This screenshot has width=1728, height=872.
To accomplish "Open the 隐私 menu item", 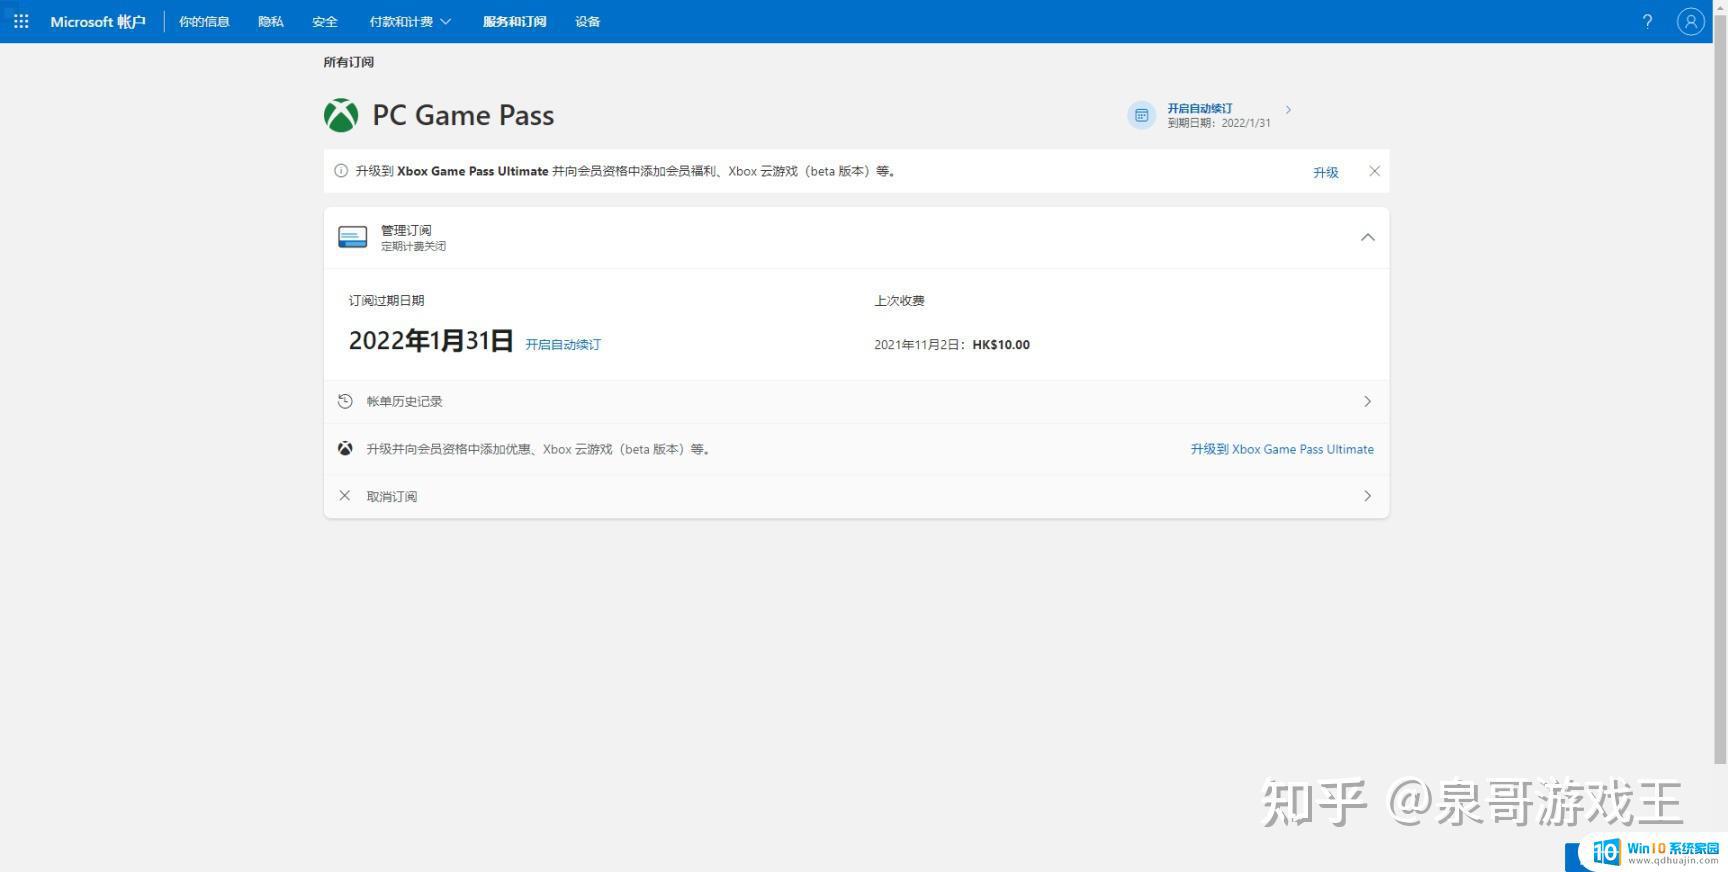I will click(270, 21).
